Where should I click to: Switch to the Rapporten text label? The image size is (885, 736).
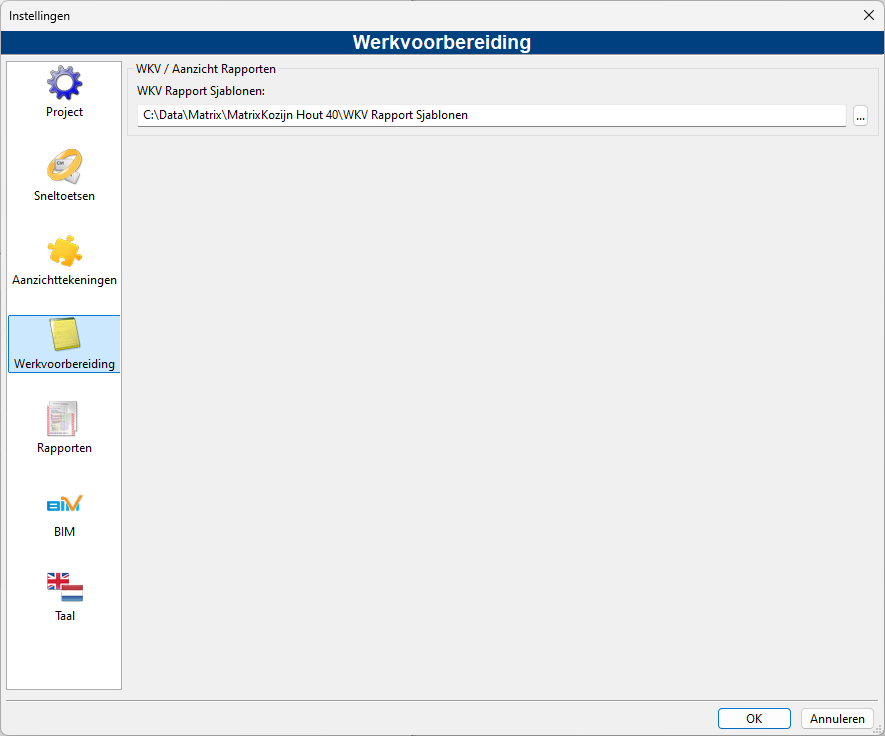click(x=64, y=448)
